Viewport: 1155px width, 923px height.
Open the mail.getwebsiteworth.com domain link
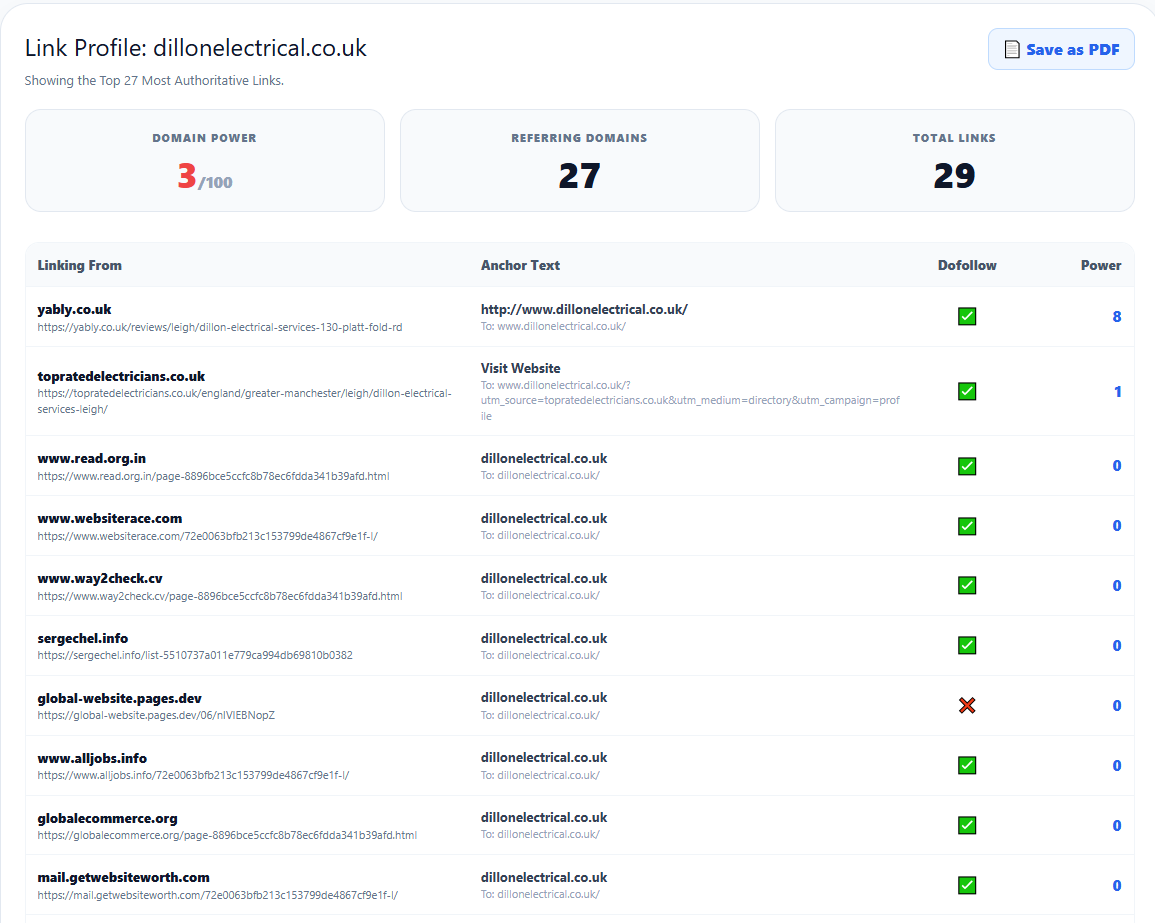pyautogui.click(x=124, y=877)
